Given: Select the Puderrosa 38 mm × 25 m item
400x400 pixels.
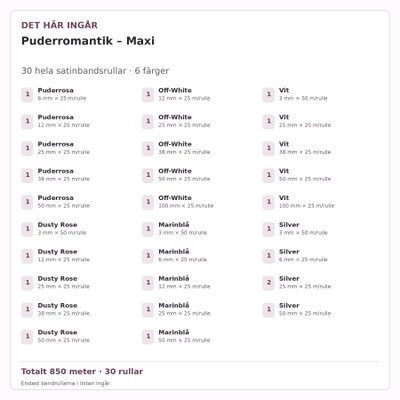Looking at the screenshot, I should (78, 175).
